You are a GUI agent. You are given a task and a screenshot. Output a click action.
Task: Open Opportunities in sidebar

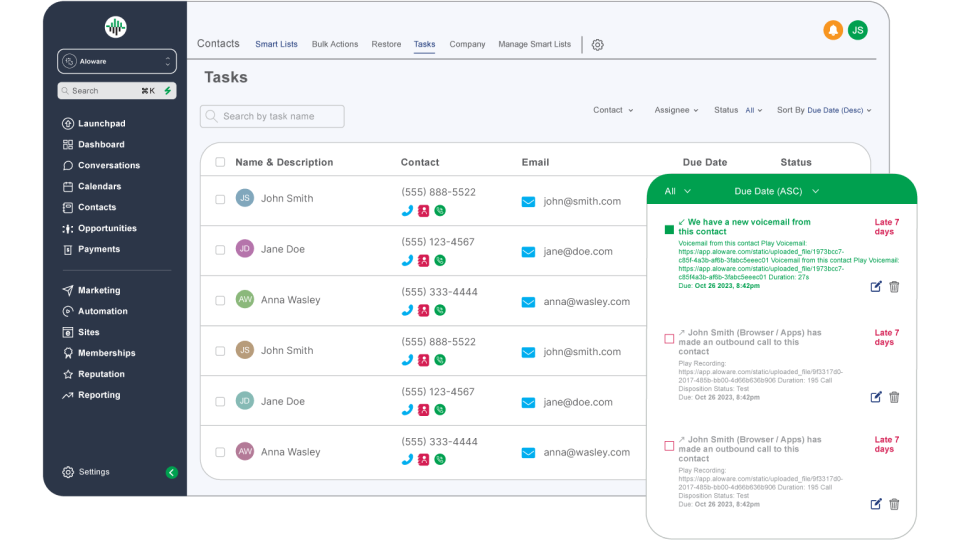pyautogui.click(x=99, y=228)
